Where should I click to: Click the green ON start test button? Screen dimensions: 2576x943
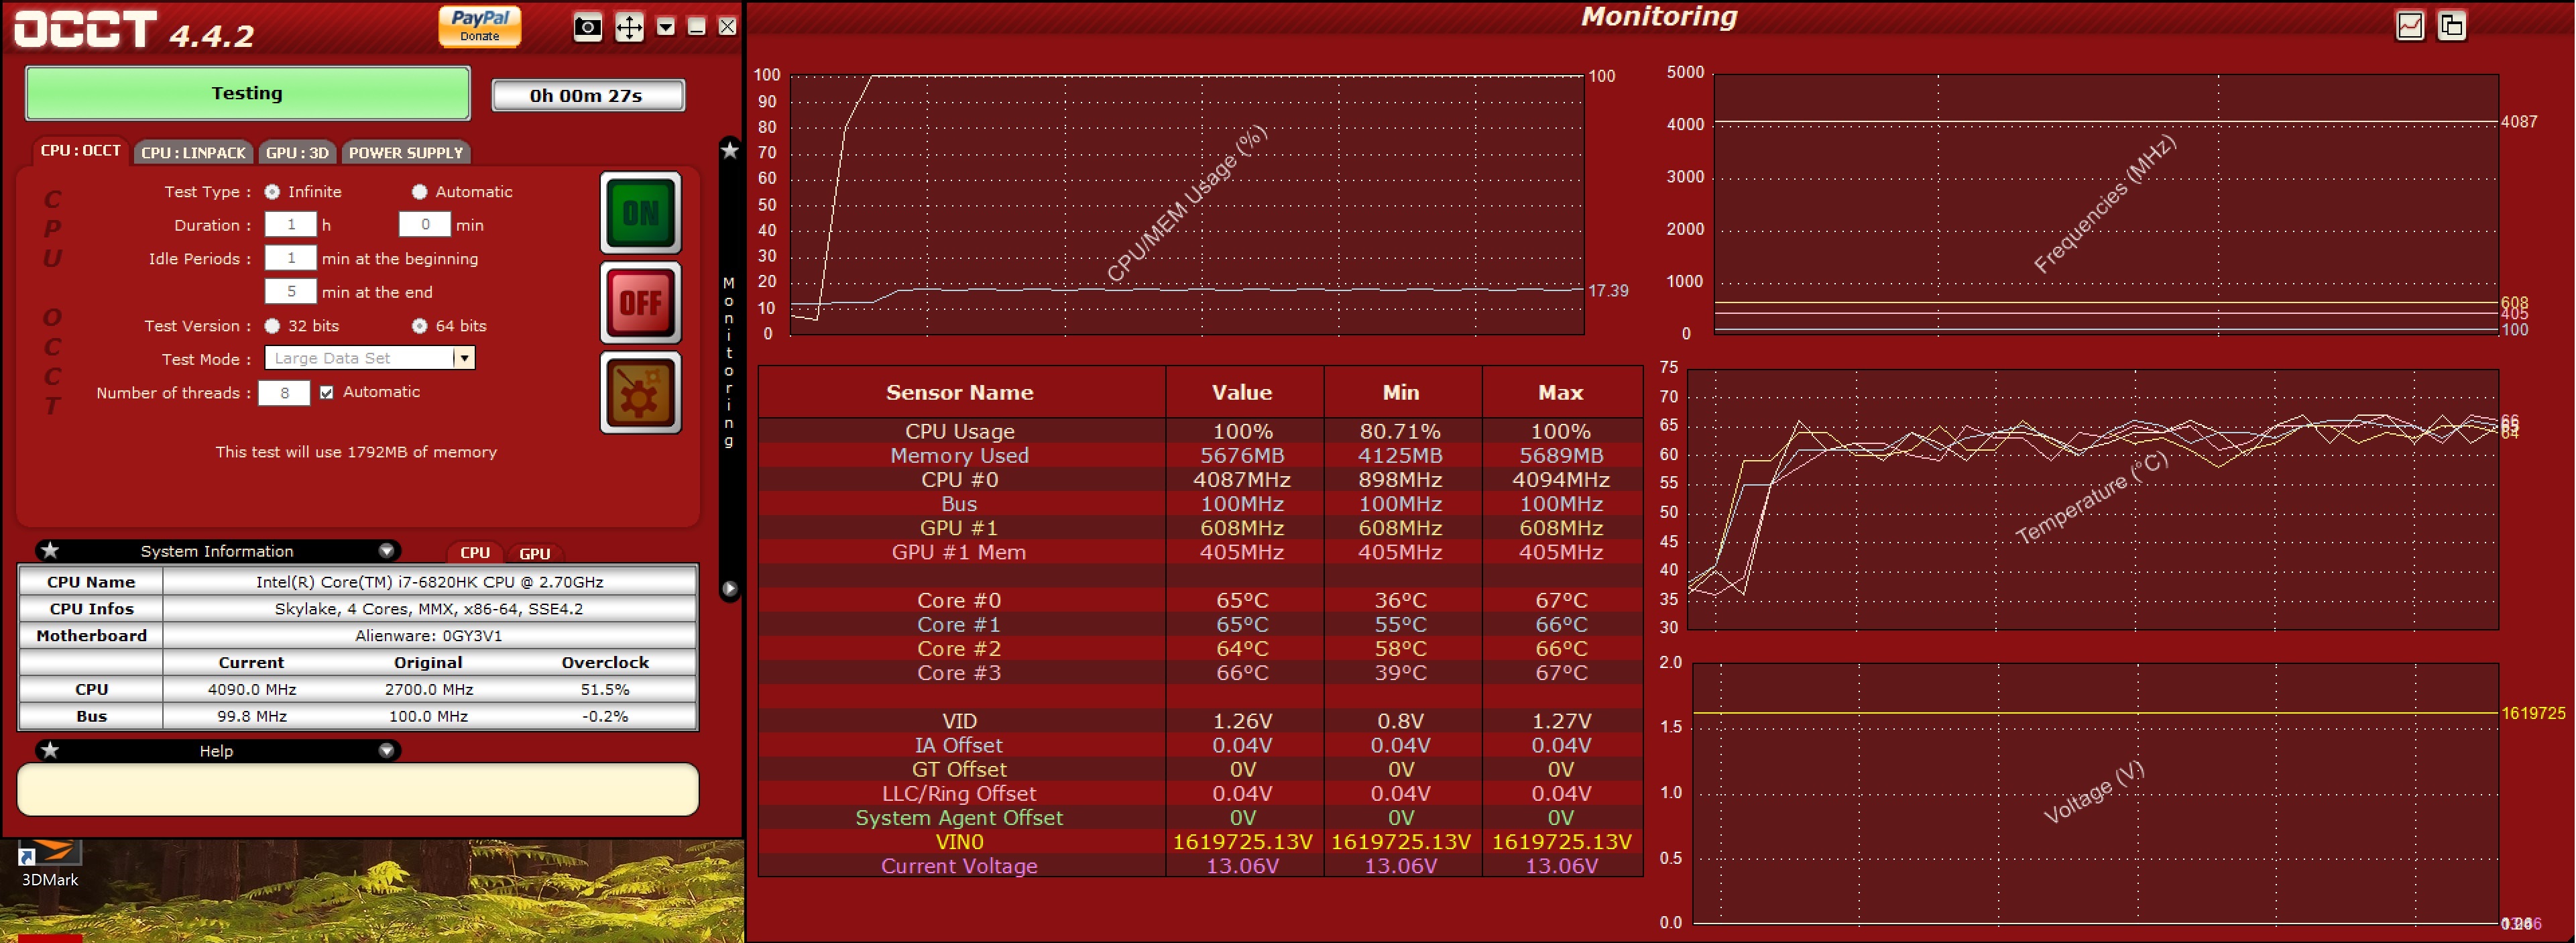pyautogui.click(x=641, y=212)
